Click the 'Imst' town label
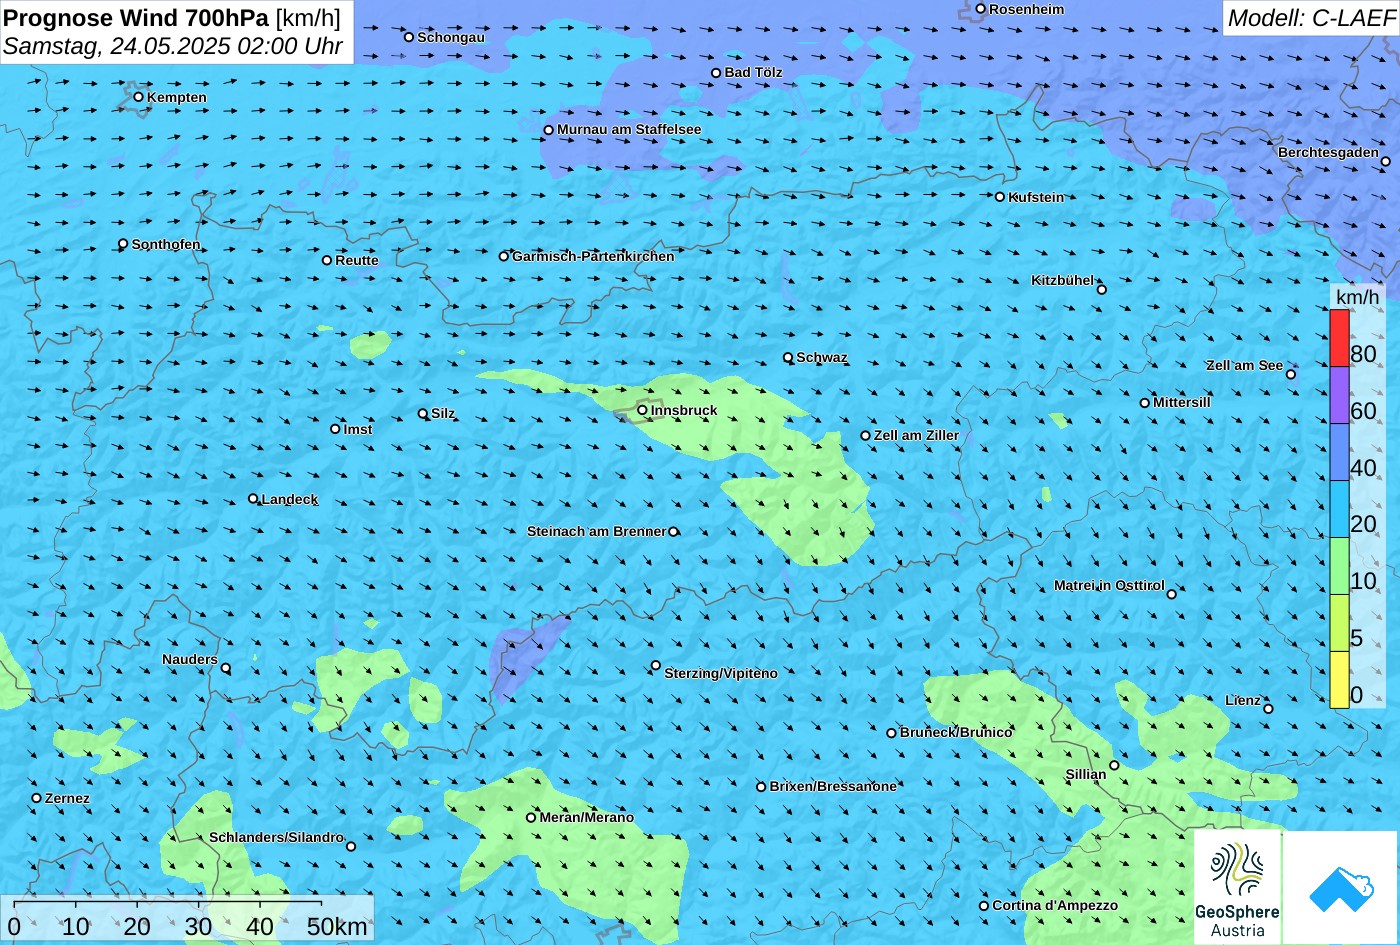The width and height of the screenshot is (1400, 945). (358, 429)
